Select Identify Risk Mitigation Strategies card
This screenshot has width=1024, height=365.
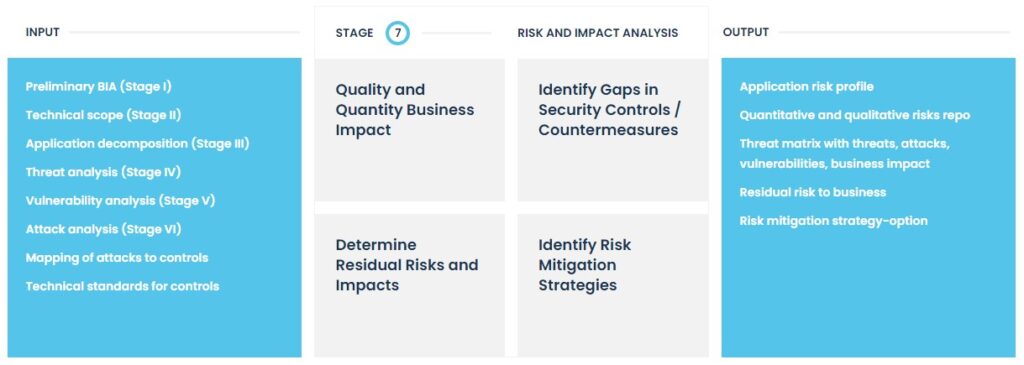coord(613,285)
